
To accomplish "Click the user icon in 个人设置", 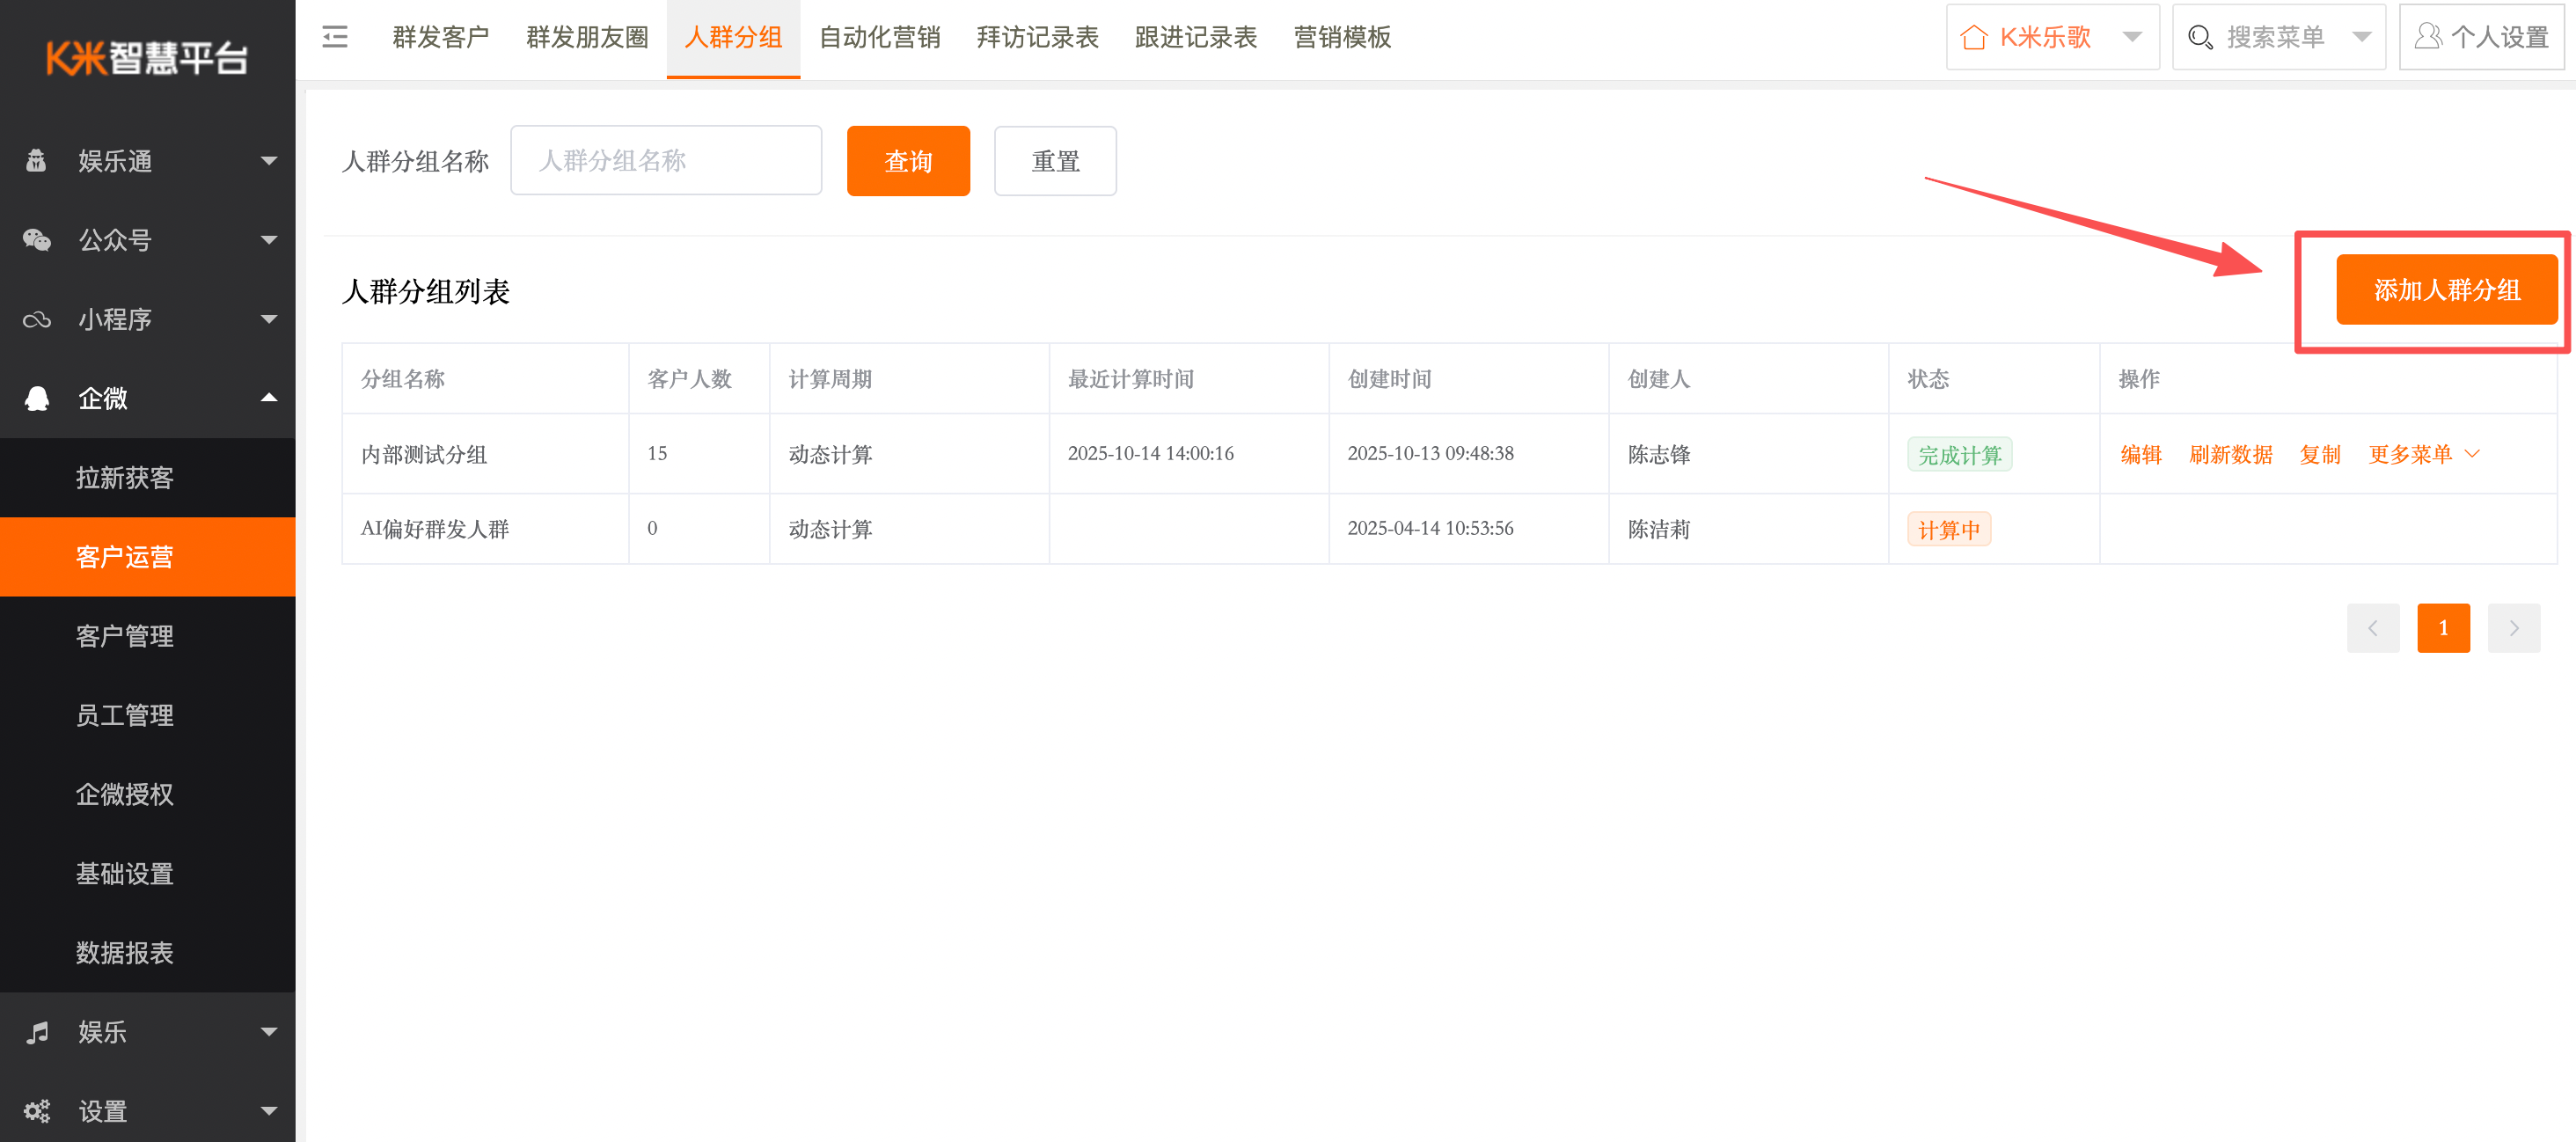I will point(2427,37).
